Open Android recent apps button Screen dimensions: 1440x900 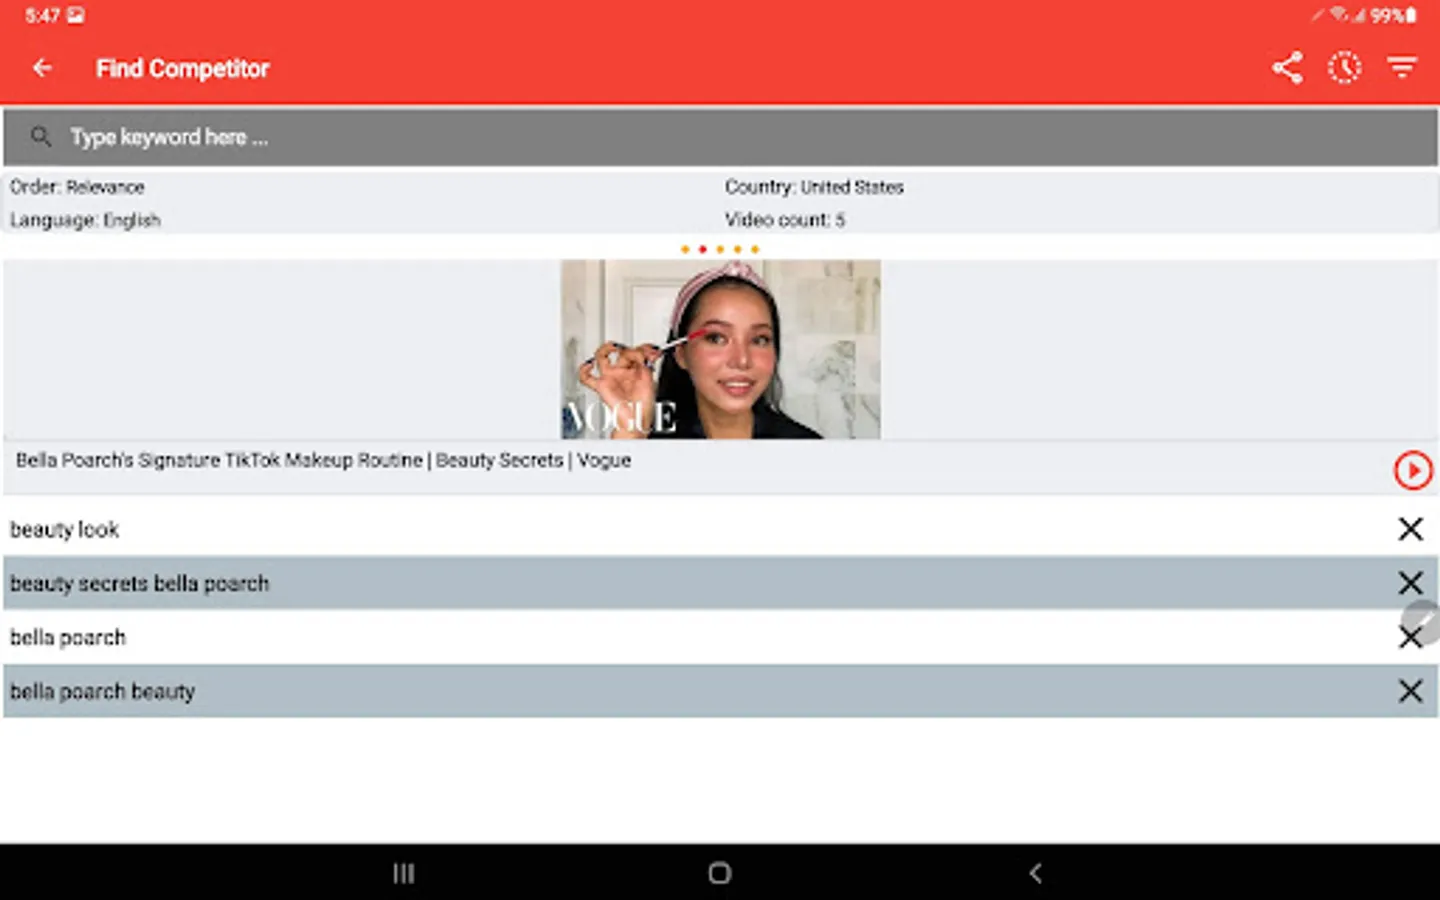point(403,873)
